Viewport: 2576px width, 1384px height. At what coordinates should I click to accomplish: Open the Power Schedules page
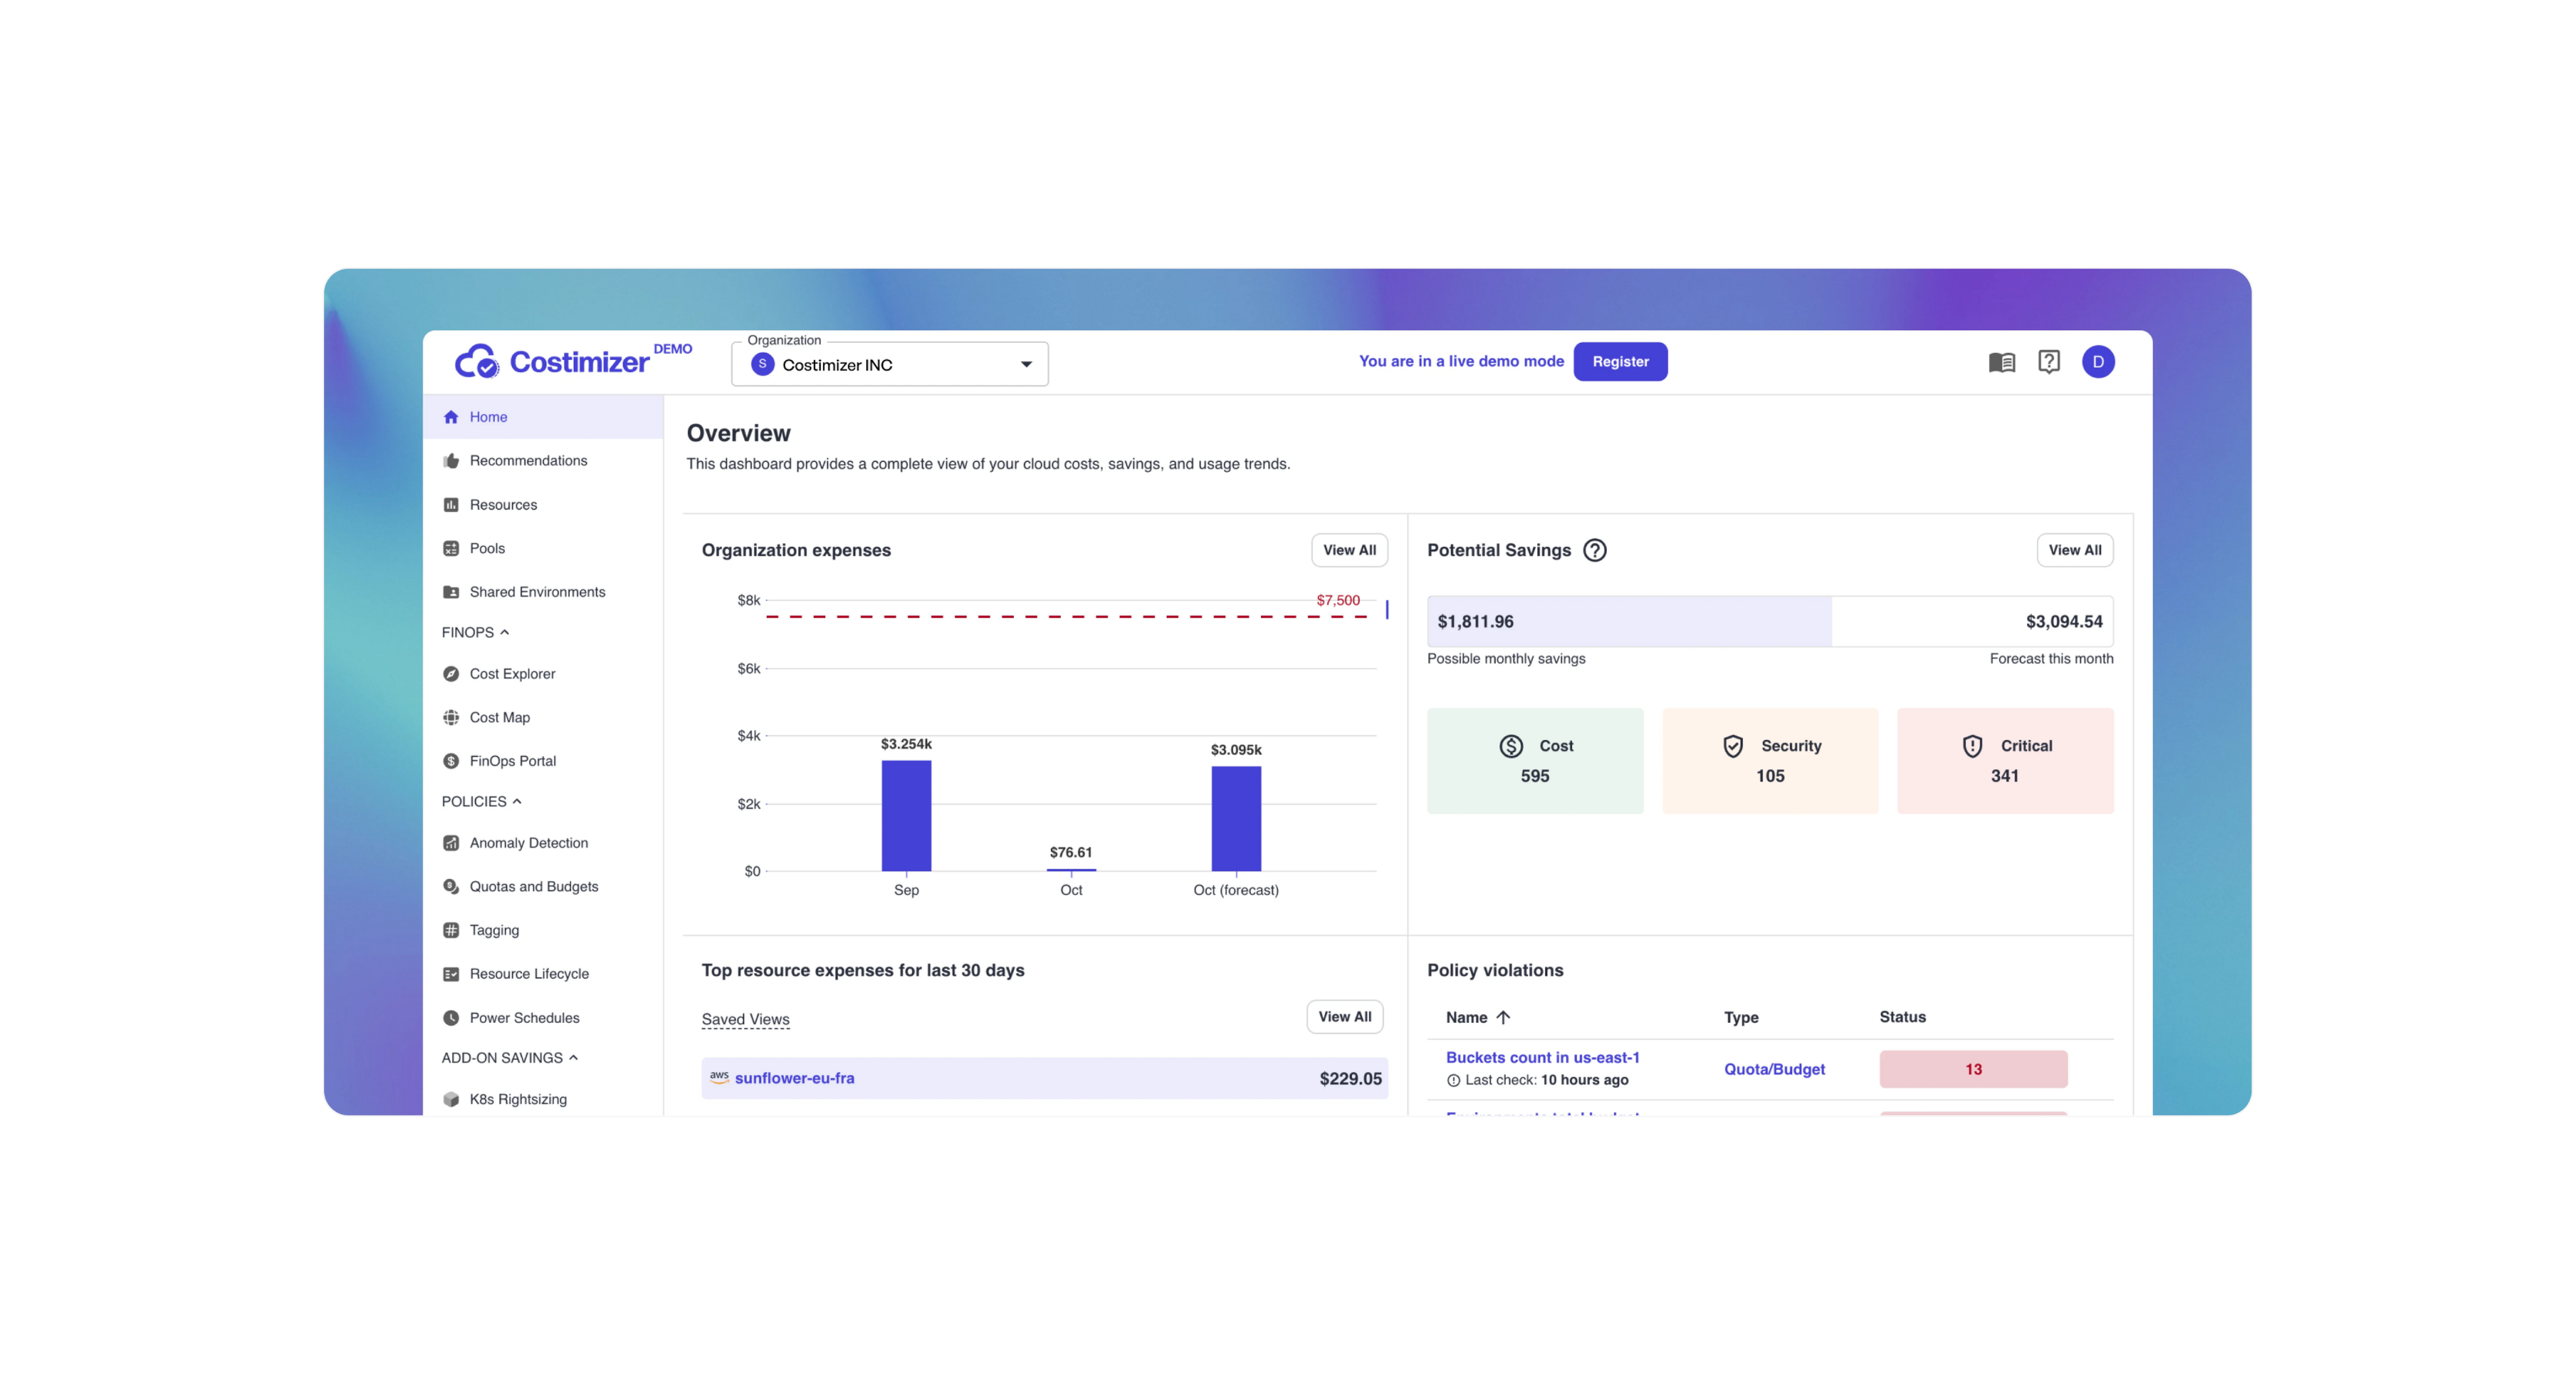[x=524, y=1017]
